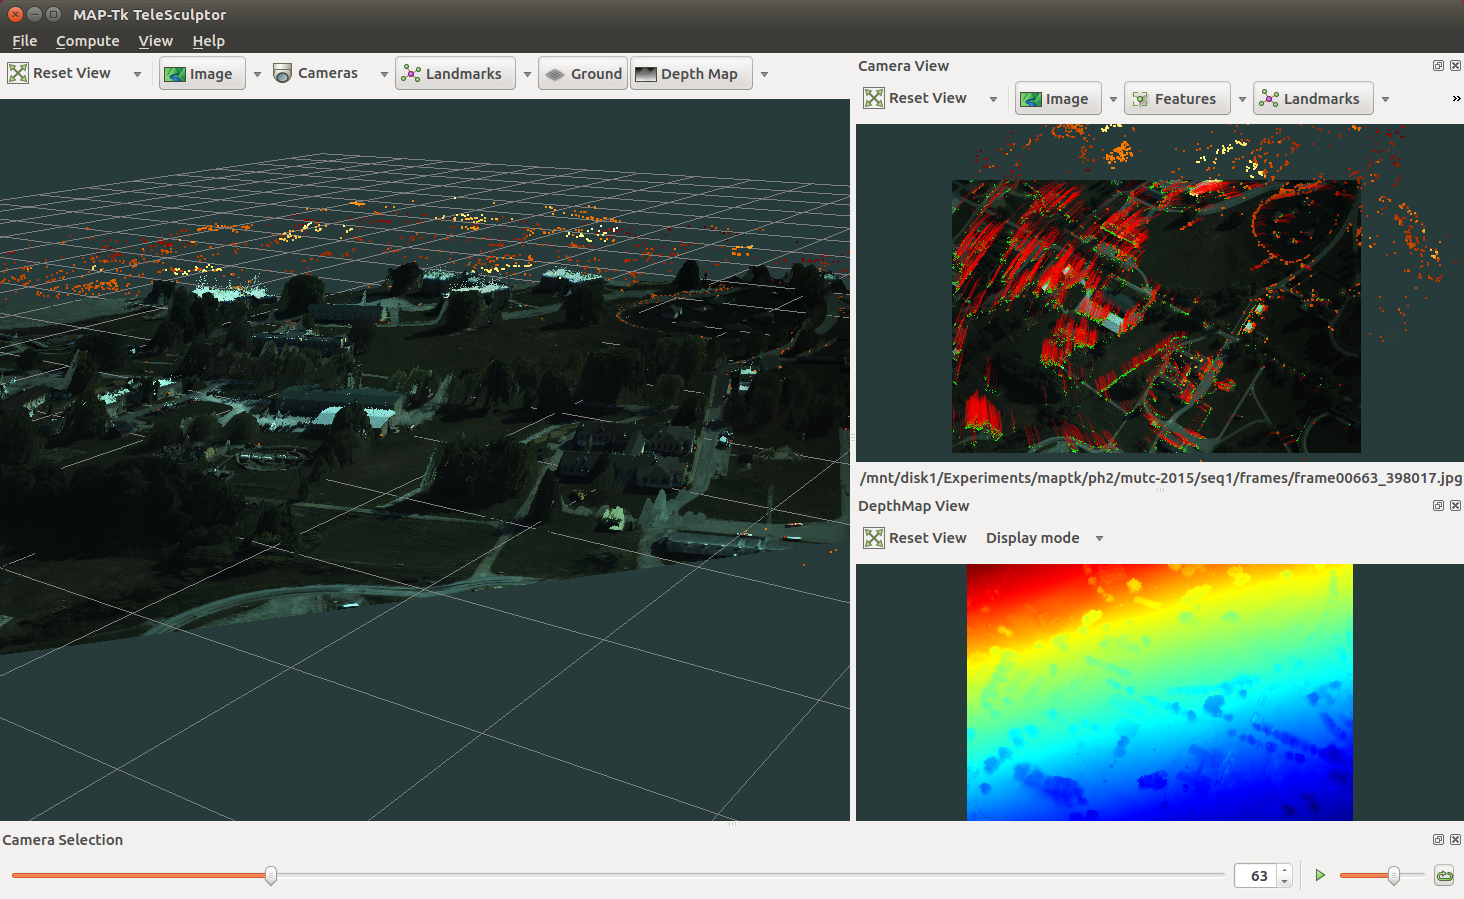Viewport: 1464px width, 899px height.
Task: Click the colored depth map image
Action: click(1160, 692)
